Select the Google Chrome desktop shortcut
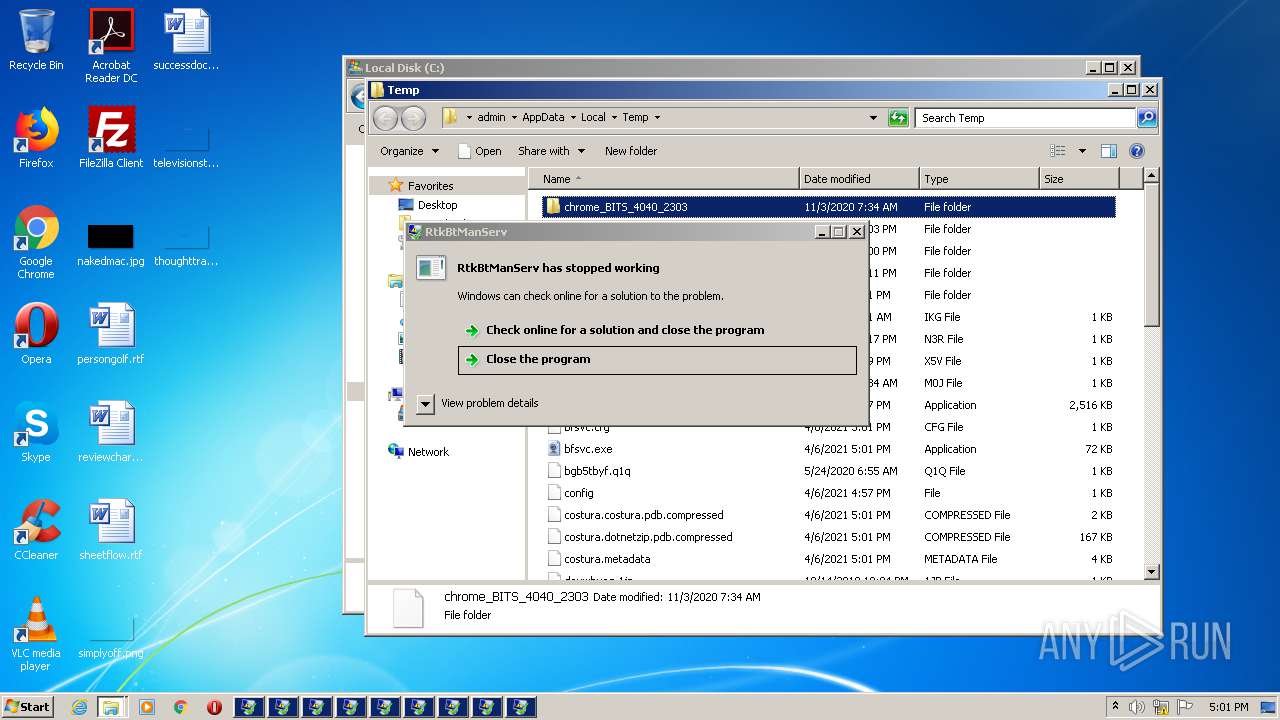Viewport: 1280px width, 720px height. (36, 242)
